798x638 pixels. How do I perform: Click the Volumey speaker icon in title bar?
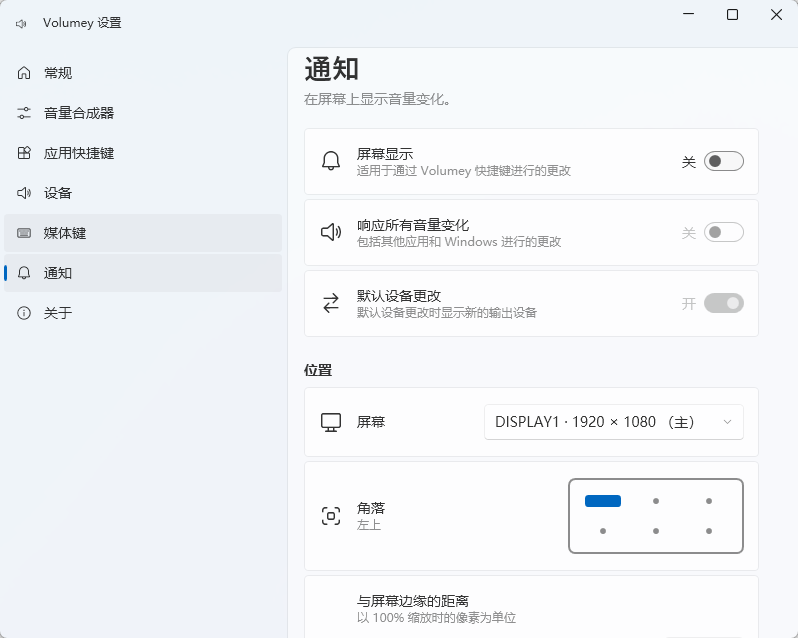21,23
